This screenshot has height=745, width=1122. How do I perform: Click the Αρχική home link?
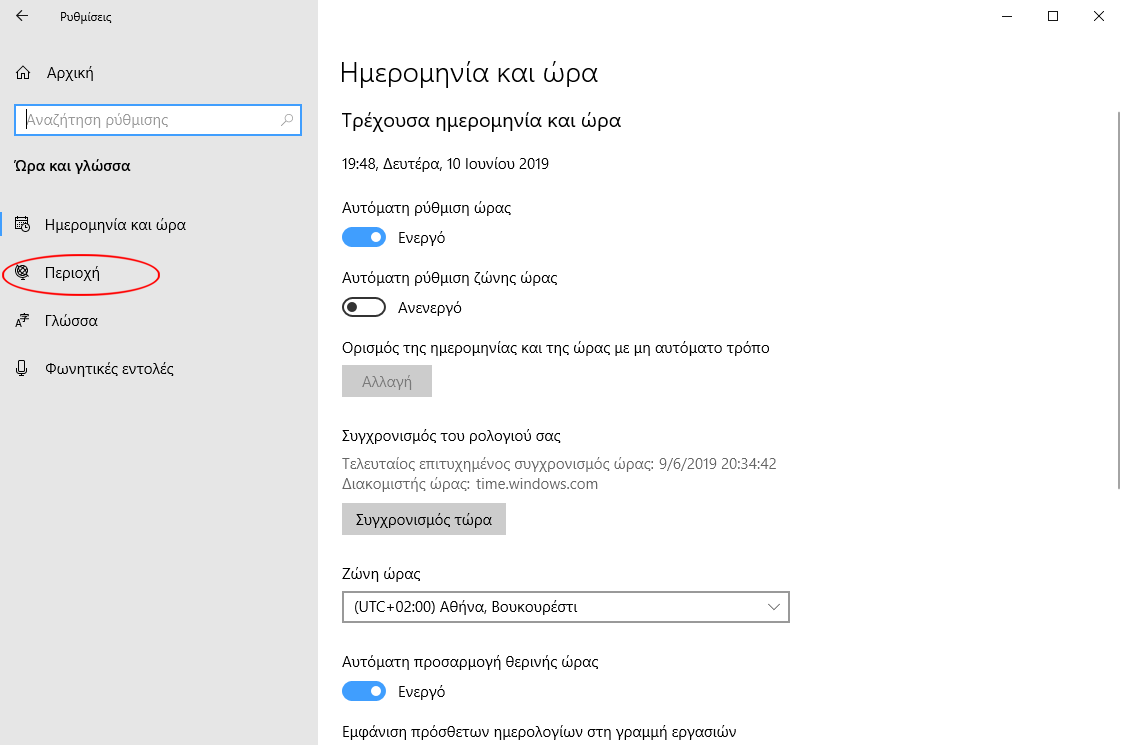coord(70,73)
